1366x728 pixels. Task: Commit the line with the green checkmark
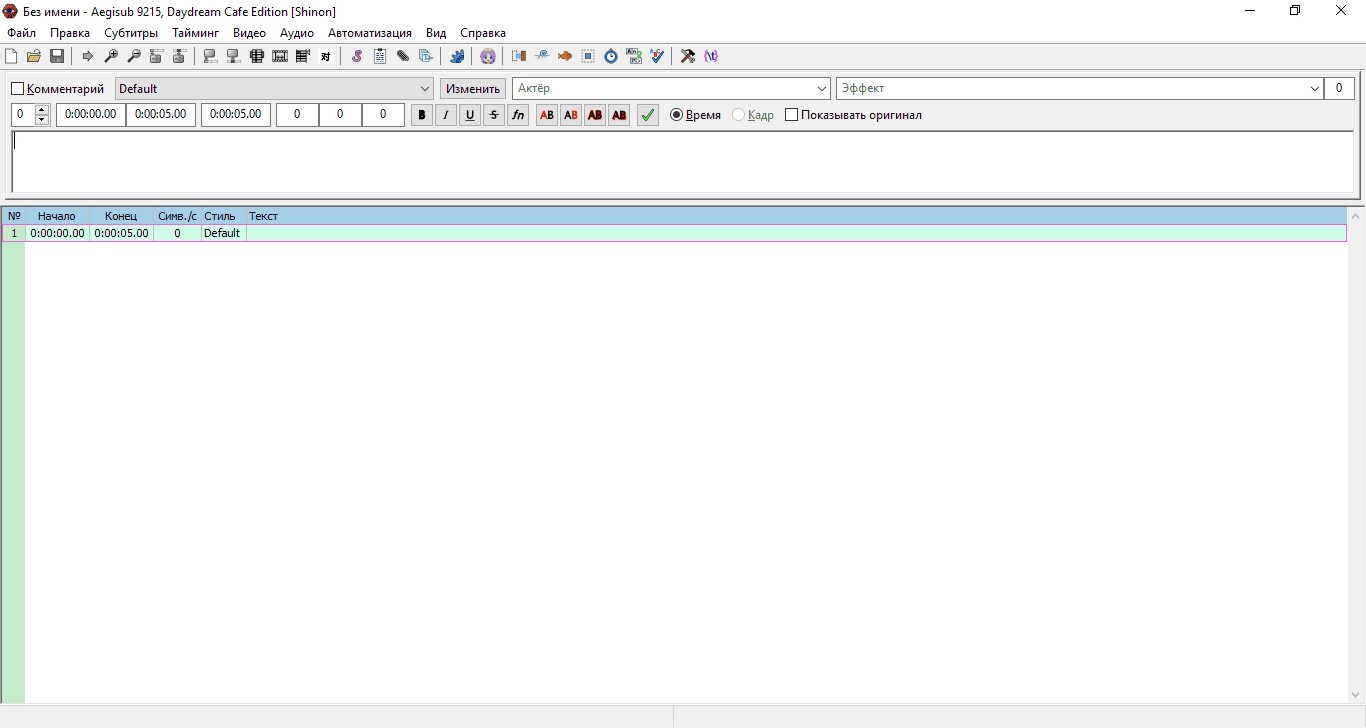[x=648, y=115]
